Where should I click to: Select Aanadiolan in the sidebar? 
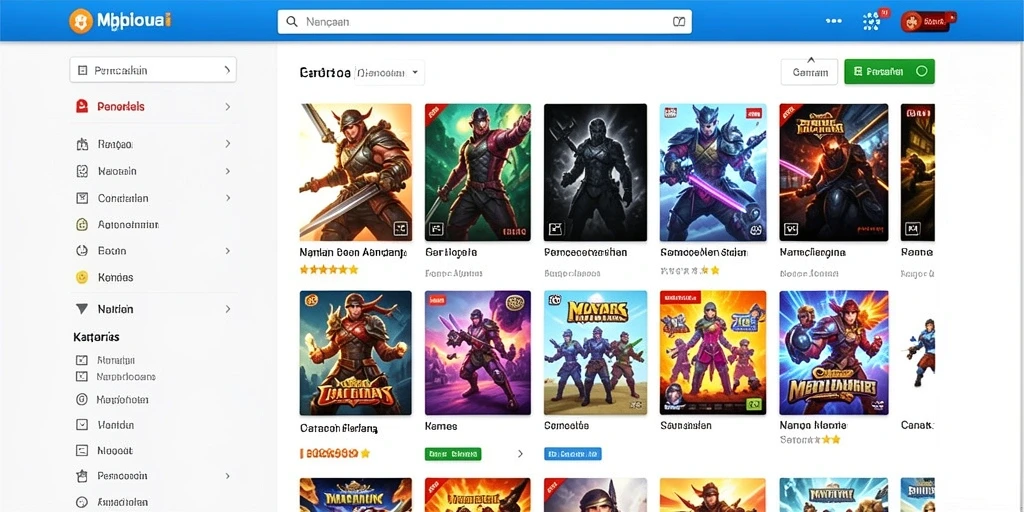(x=123, y=502)
